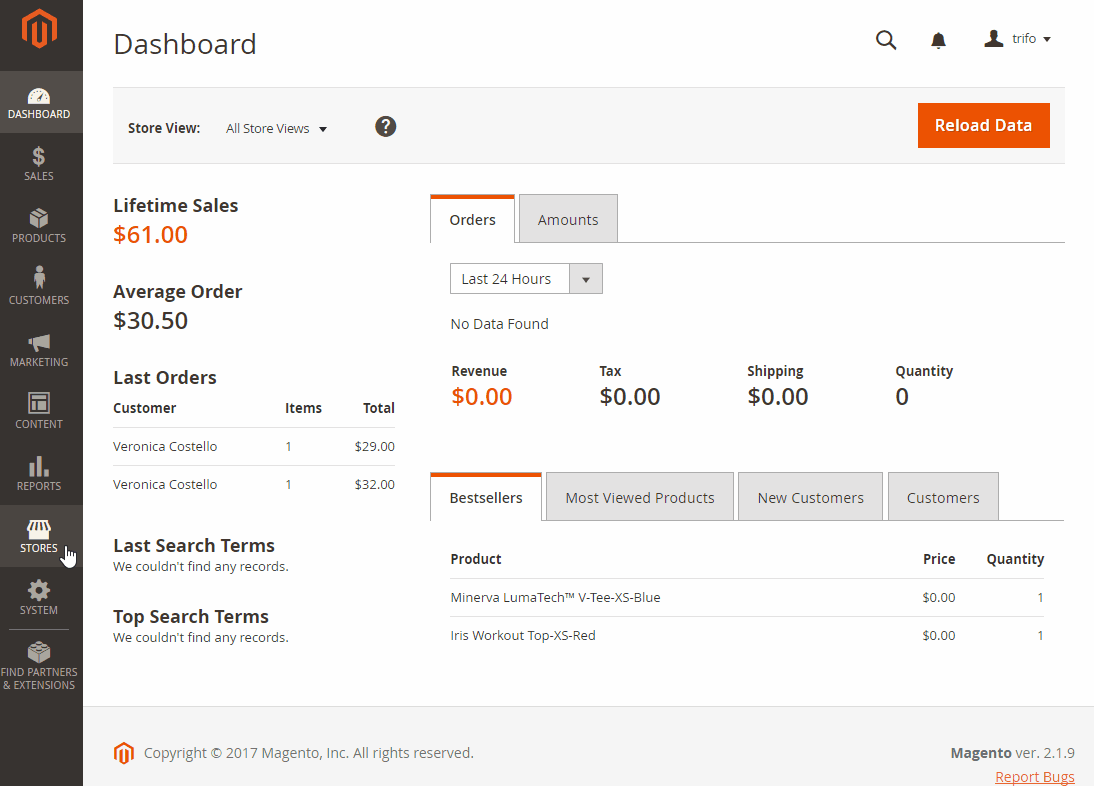The image size is (1094, 786).
Task: Click the Lifetime Sales $61.00 value
Action: tap(151, 235)
